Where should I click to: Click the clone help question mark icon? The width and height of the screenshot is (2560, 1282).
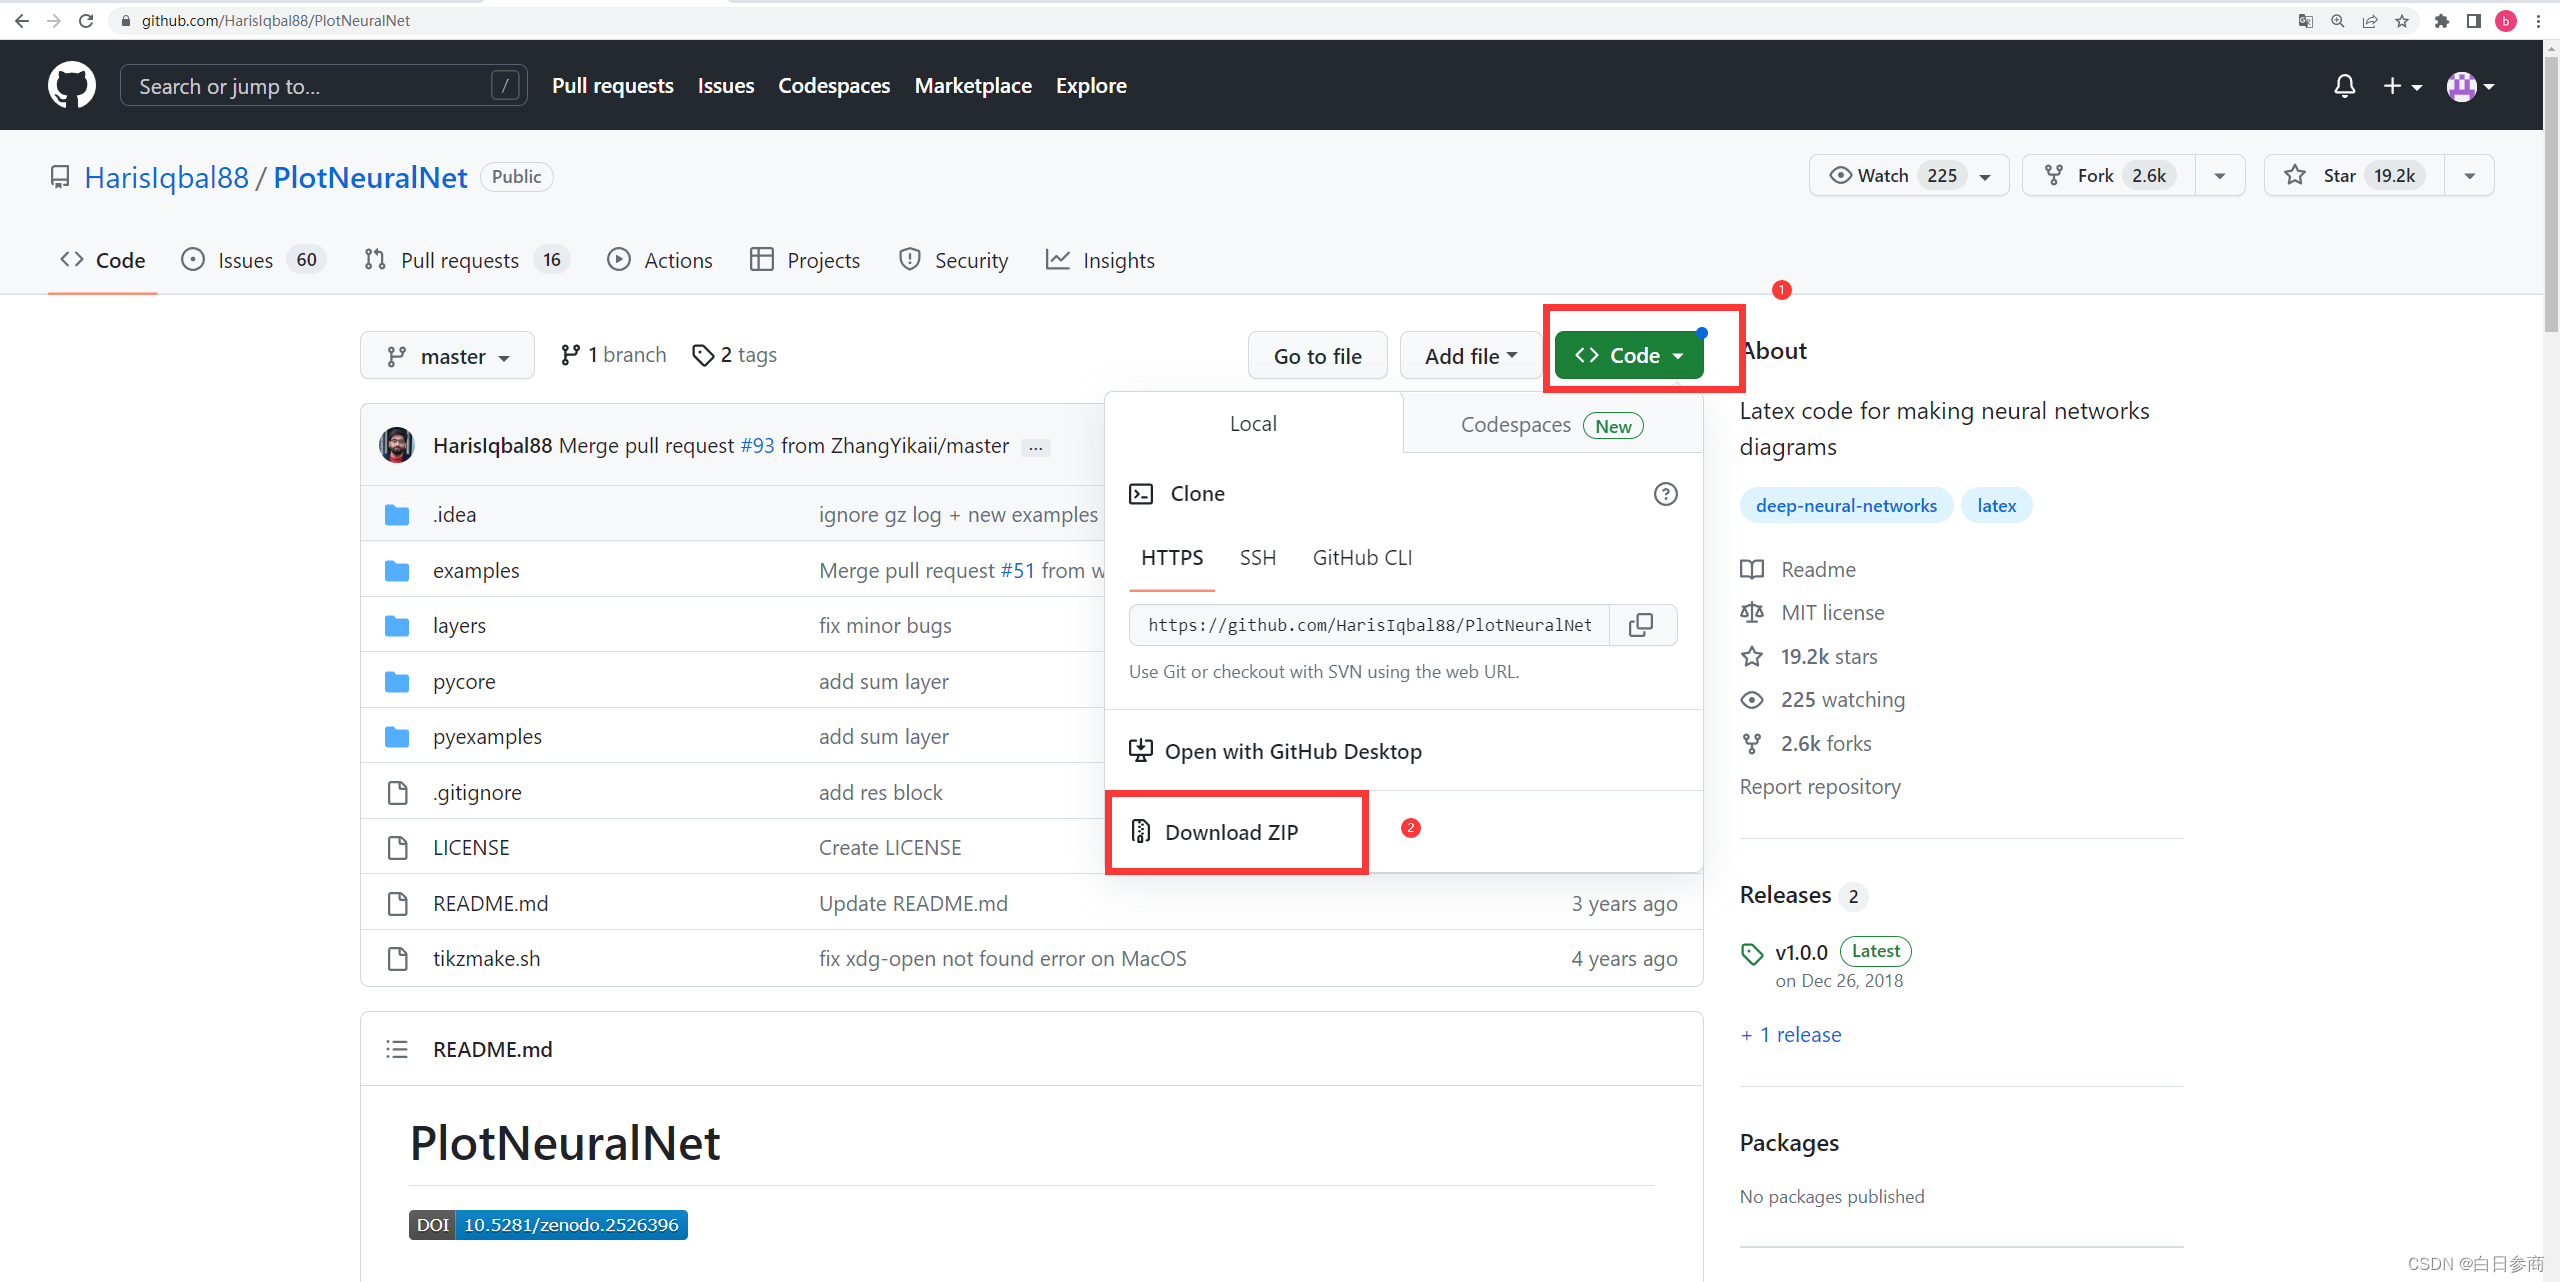point(1665,494)
